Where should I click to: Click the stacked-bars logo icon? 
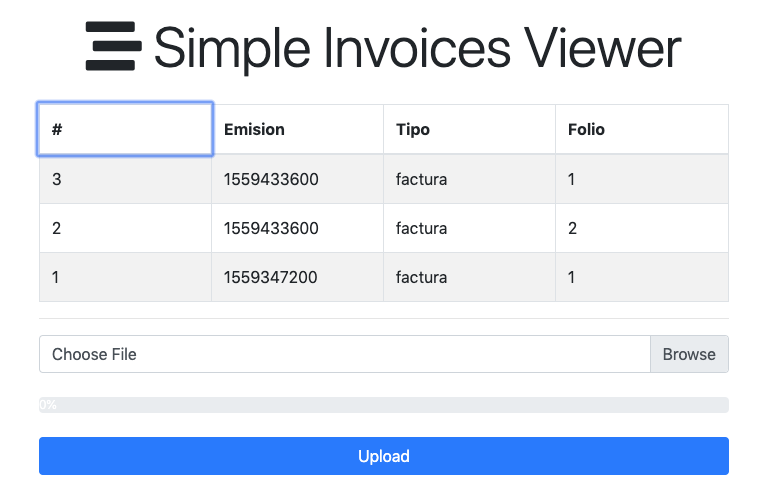[x=114, y=46]
